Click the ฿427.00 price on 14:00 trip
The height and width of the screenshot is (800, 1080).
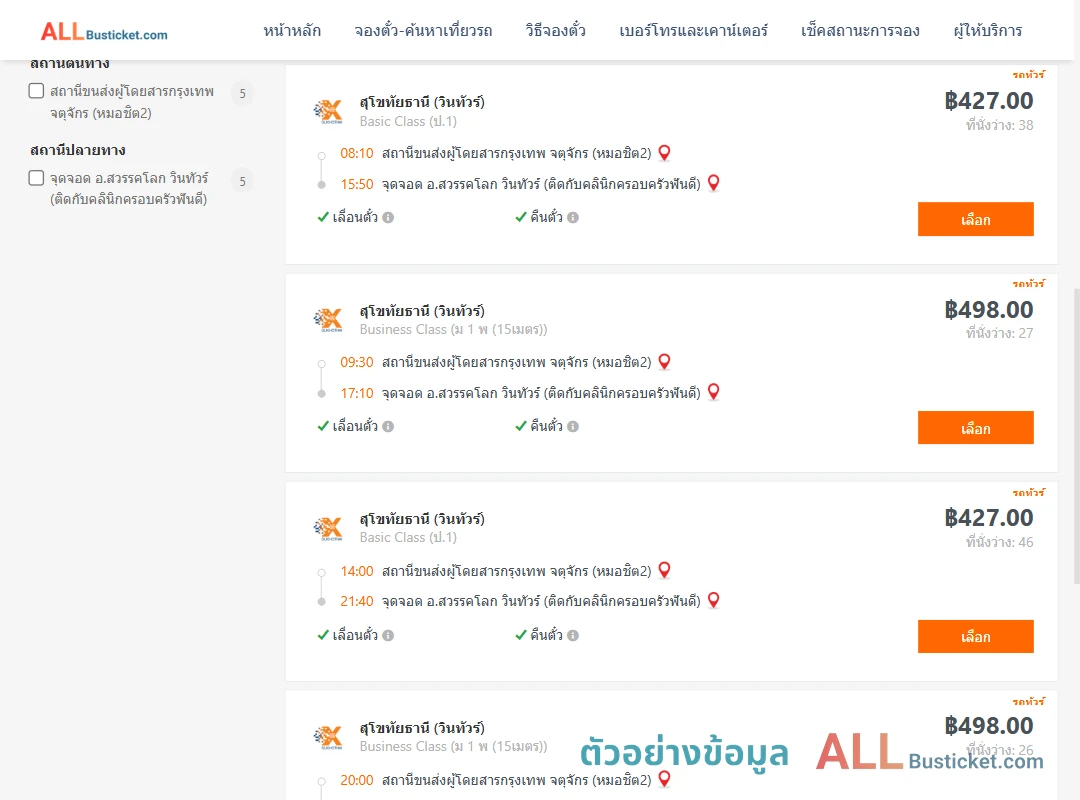(988, 518)
